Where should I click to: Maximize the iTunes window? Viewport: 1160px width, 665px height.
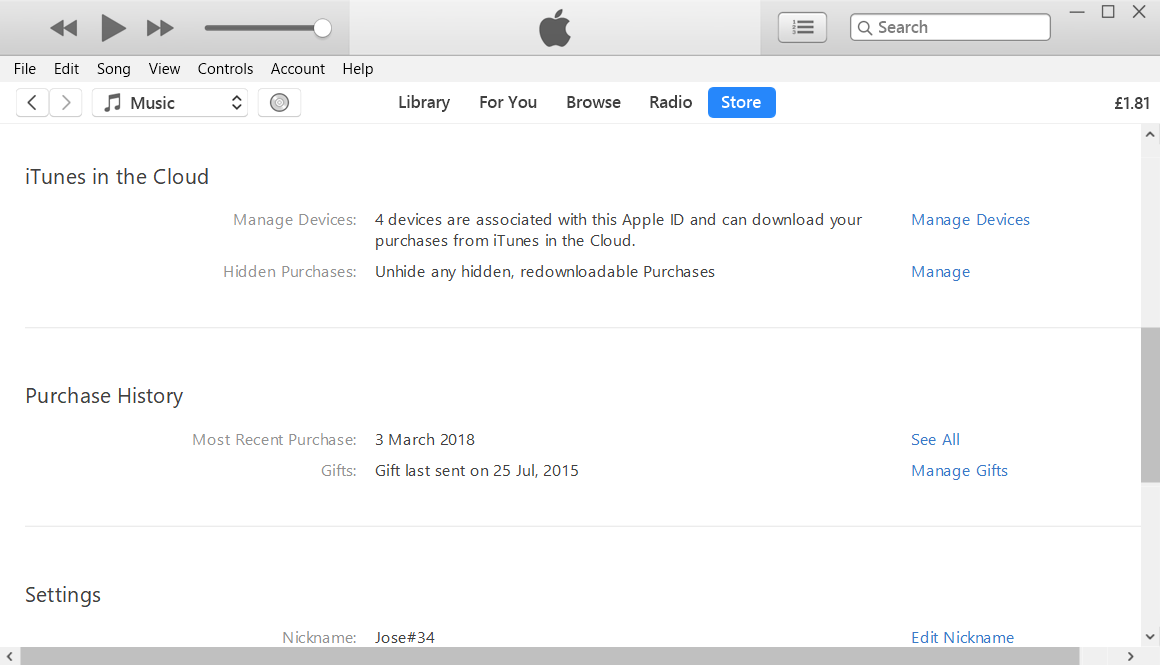click(1108, 12)
